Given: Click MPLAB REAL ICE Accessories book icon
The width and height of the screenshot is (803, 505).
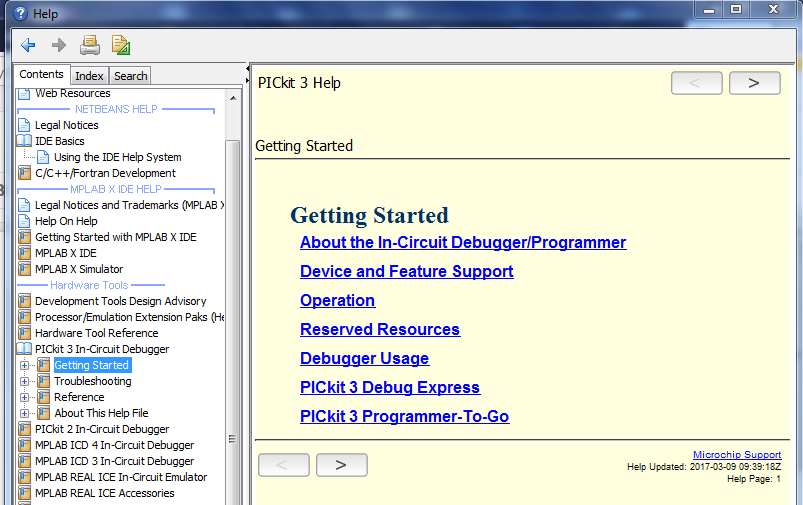Looking at the screenshot, I should [x=24, y=493].
